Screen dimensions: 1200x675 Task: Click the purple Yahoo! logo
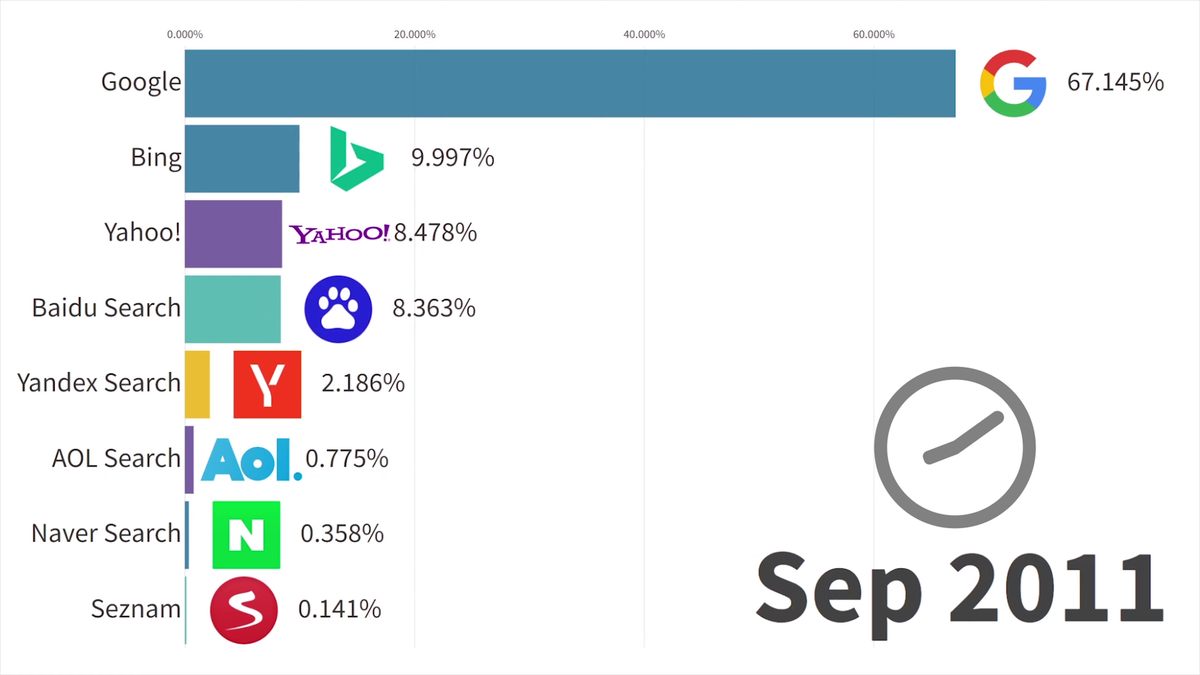coord(340,234)
